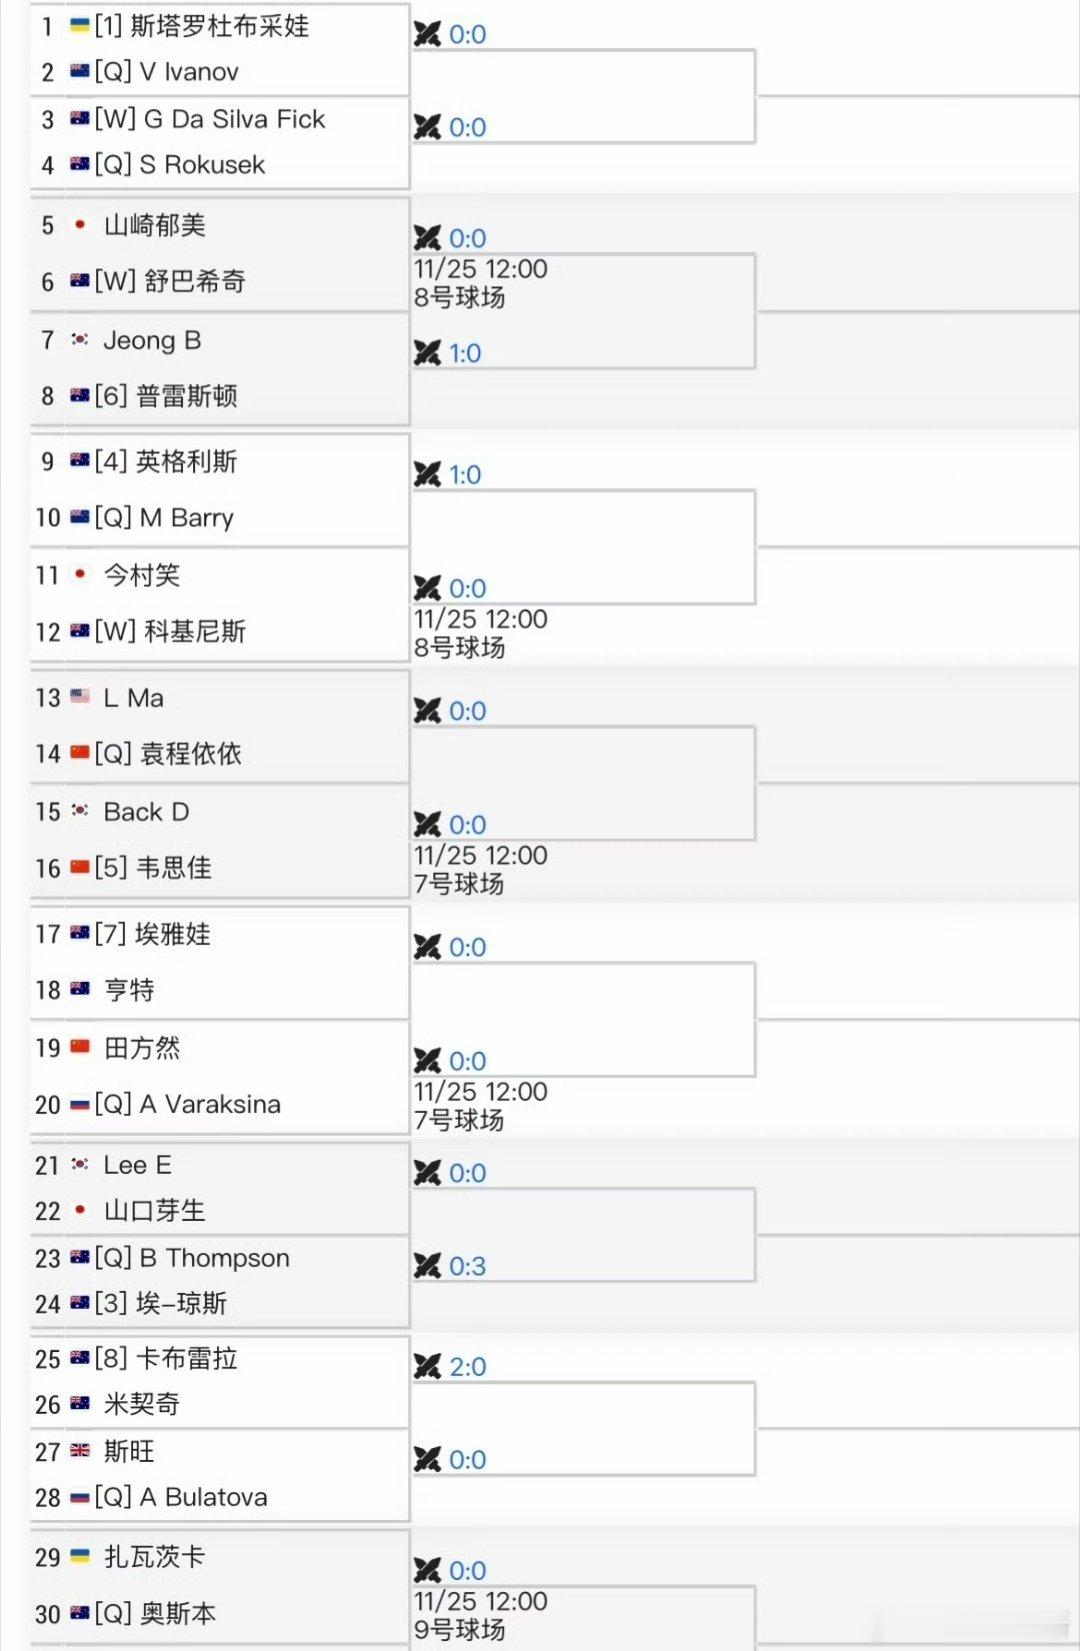Select player [1] 斯塔罗杜布采娃
The image size is (1080, 1651).
click(x=202, y=26)
